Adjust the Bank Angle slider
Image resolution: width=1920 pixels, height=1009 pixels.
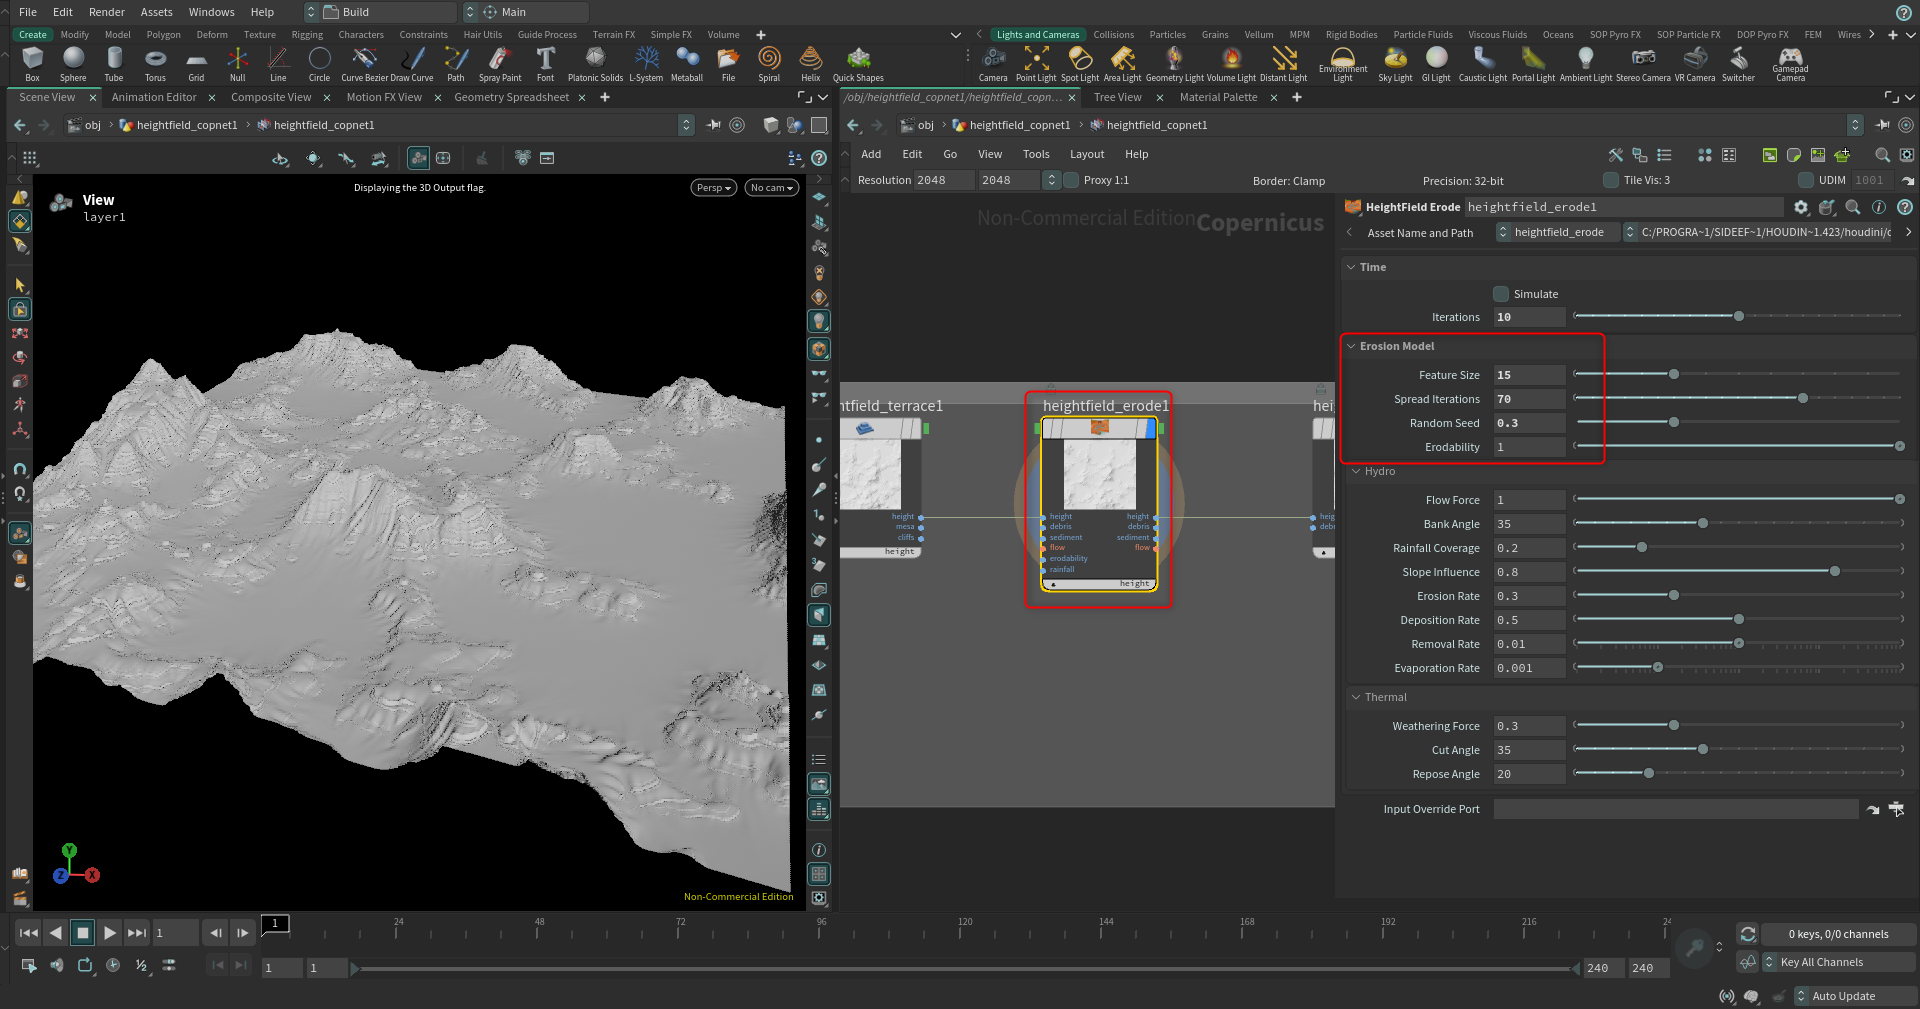pyautogui.click(x=1737, y=524)
